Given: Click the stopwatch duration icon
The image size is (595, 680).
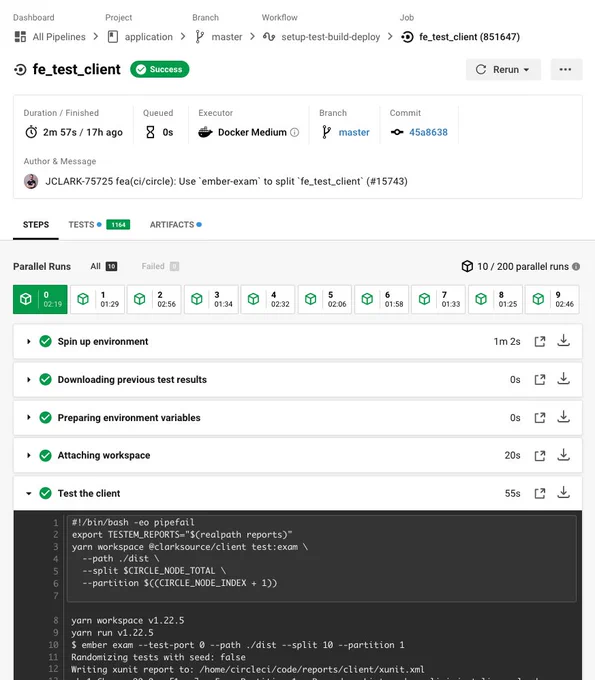Looking at the screenshot, I should tap(31, 132).
